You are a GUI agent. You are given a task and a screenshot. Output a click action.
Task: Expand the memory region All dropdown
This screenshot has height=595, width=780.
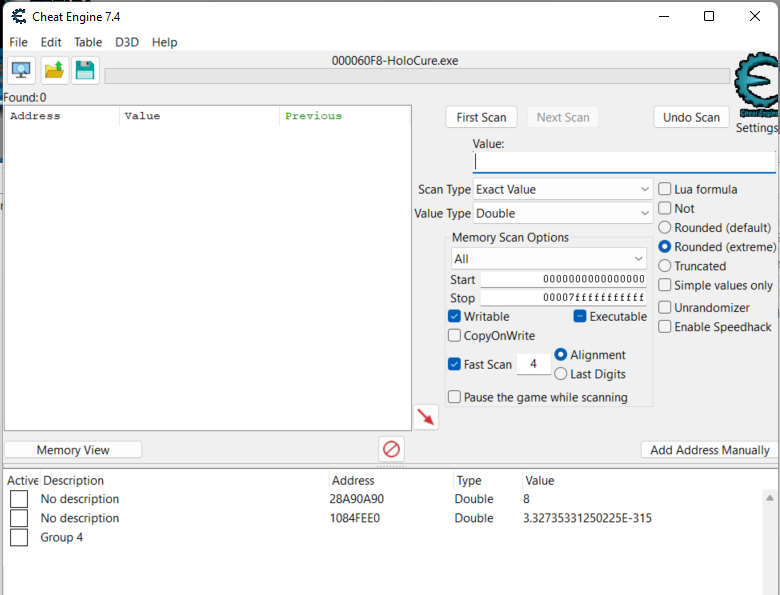(548, 259)
